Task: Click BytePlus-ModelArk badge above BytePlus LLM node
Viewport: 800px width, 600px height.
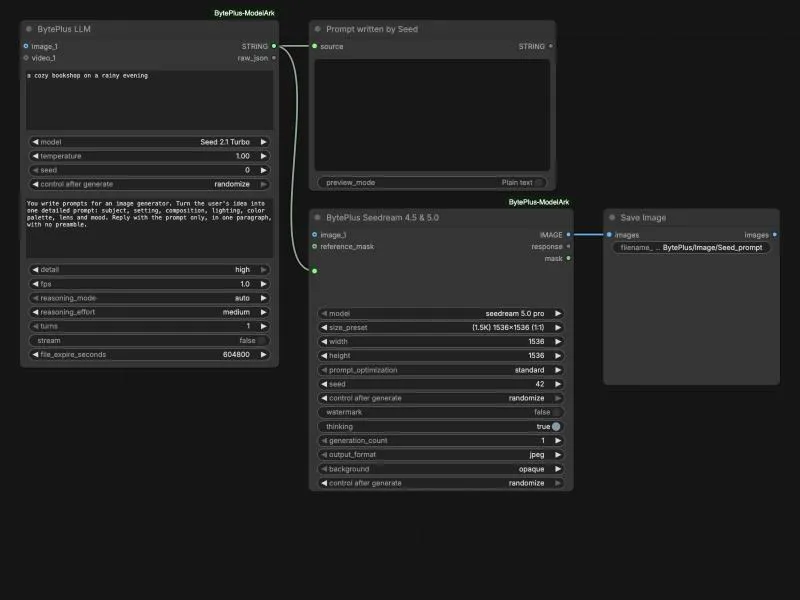Action: point(244,13)
